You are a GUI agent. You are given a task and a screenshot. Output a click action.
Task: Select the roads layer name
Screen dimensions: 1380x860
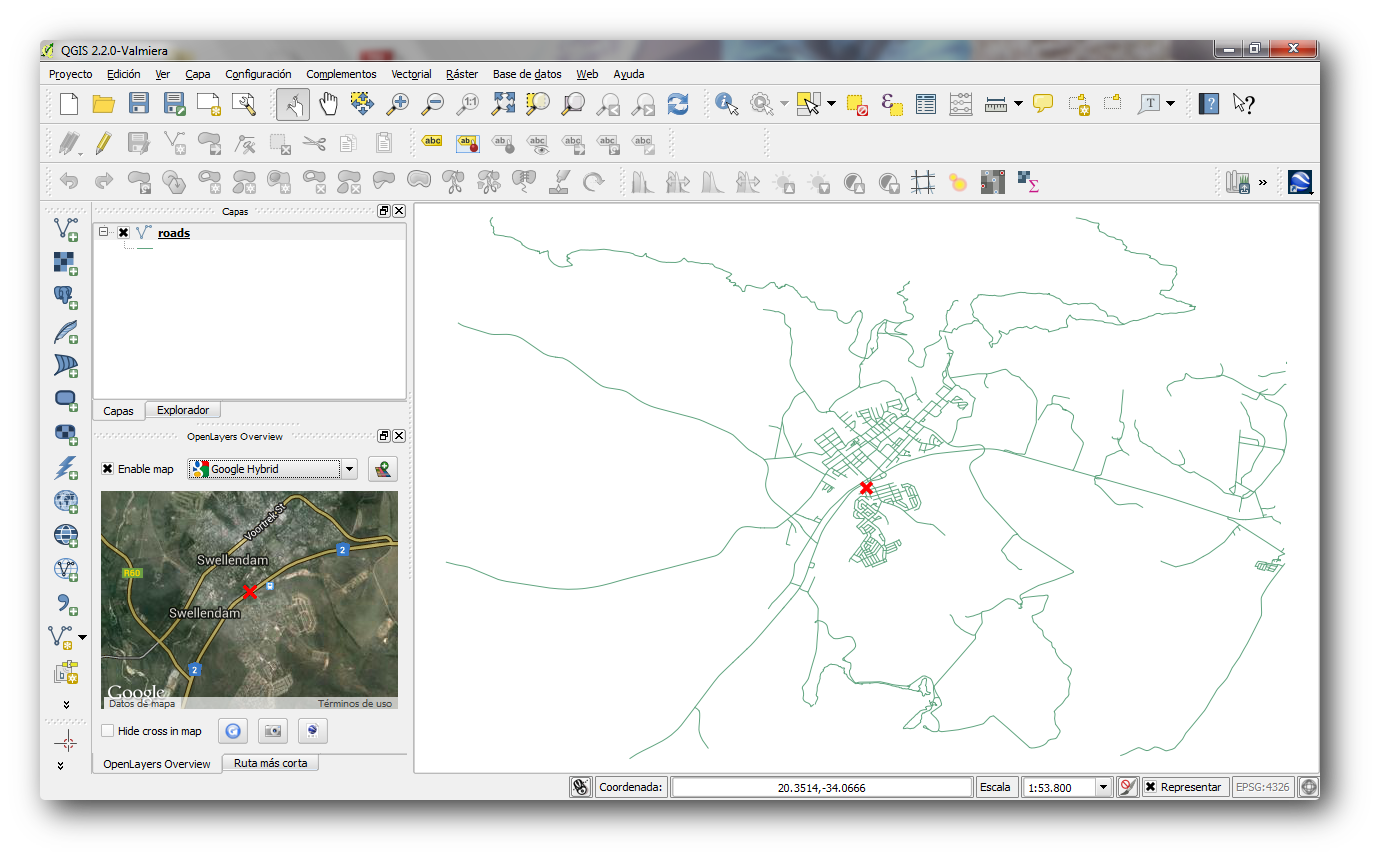point(174,233)
